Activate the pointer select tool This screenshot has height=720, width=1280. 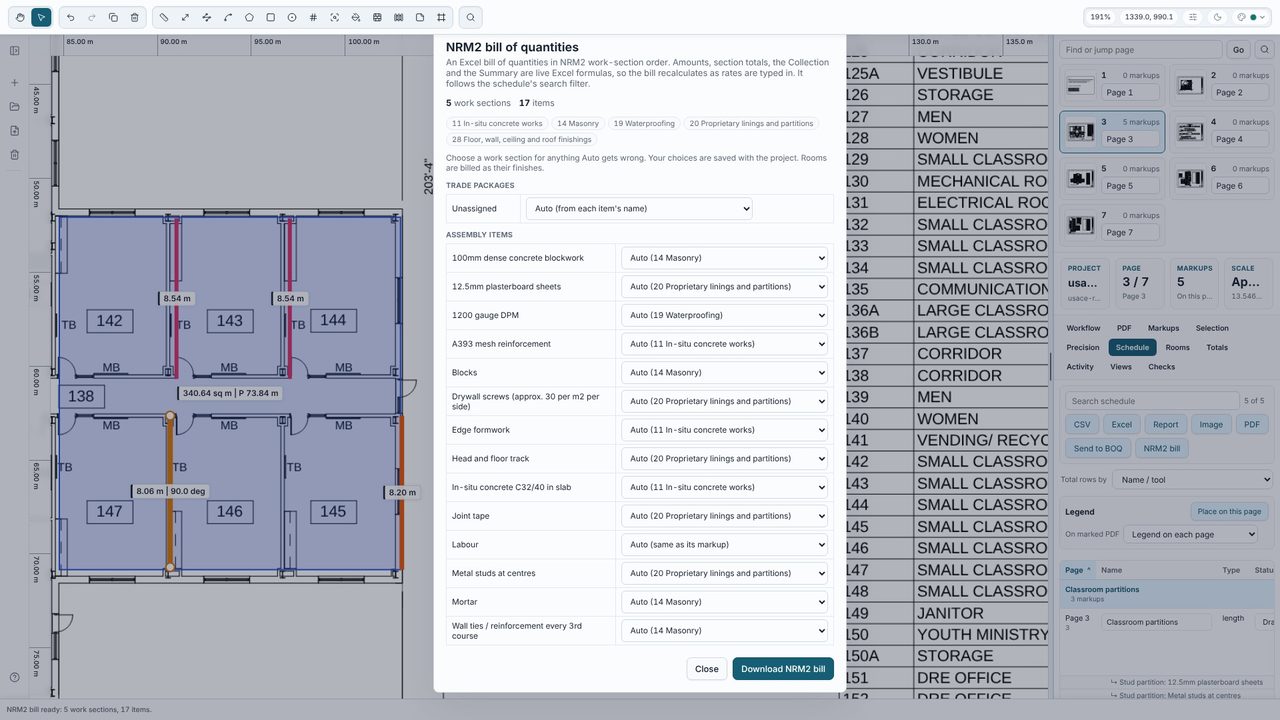pyautogui.click(x=41, y=17)
